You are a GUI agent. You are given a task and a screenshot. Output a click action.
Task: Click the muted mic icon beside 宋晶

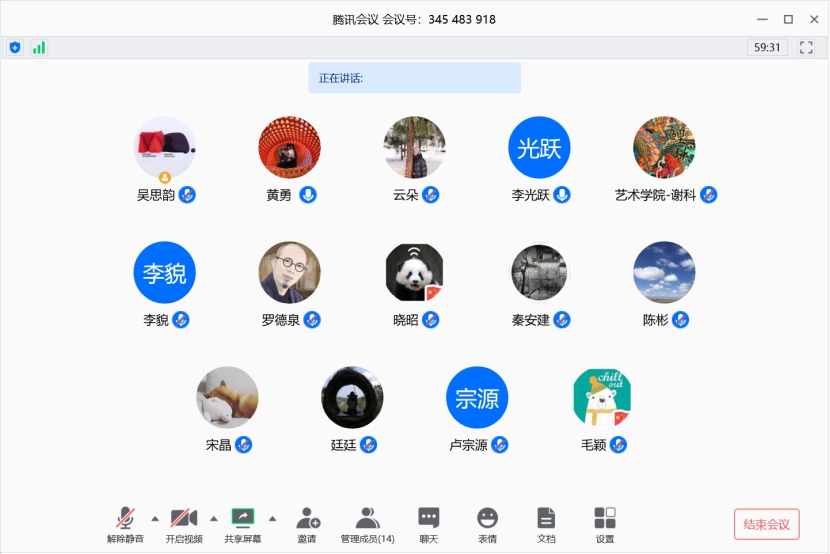pos(243,445)
